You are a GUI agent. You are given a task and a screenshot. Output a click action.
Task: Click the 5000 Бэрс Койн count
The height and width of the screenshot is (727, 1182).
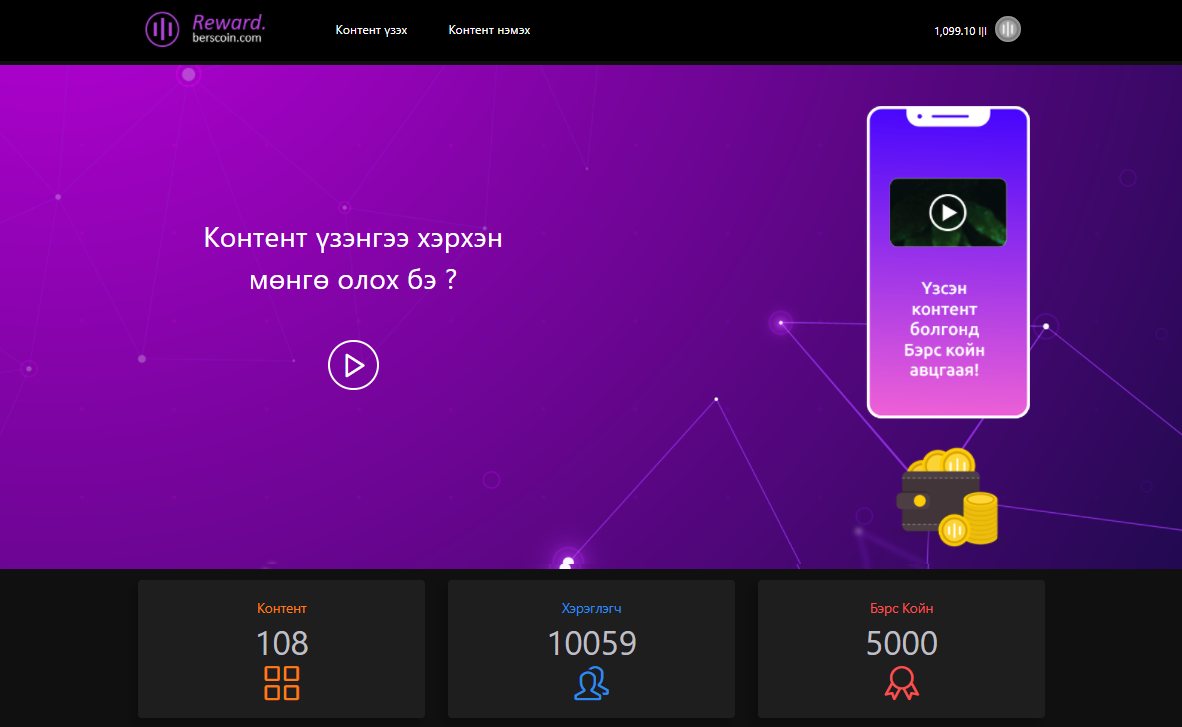tap(901, 643)
